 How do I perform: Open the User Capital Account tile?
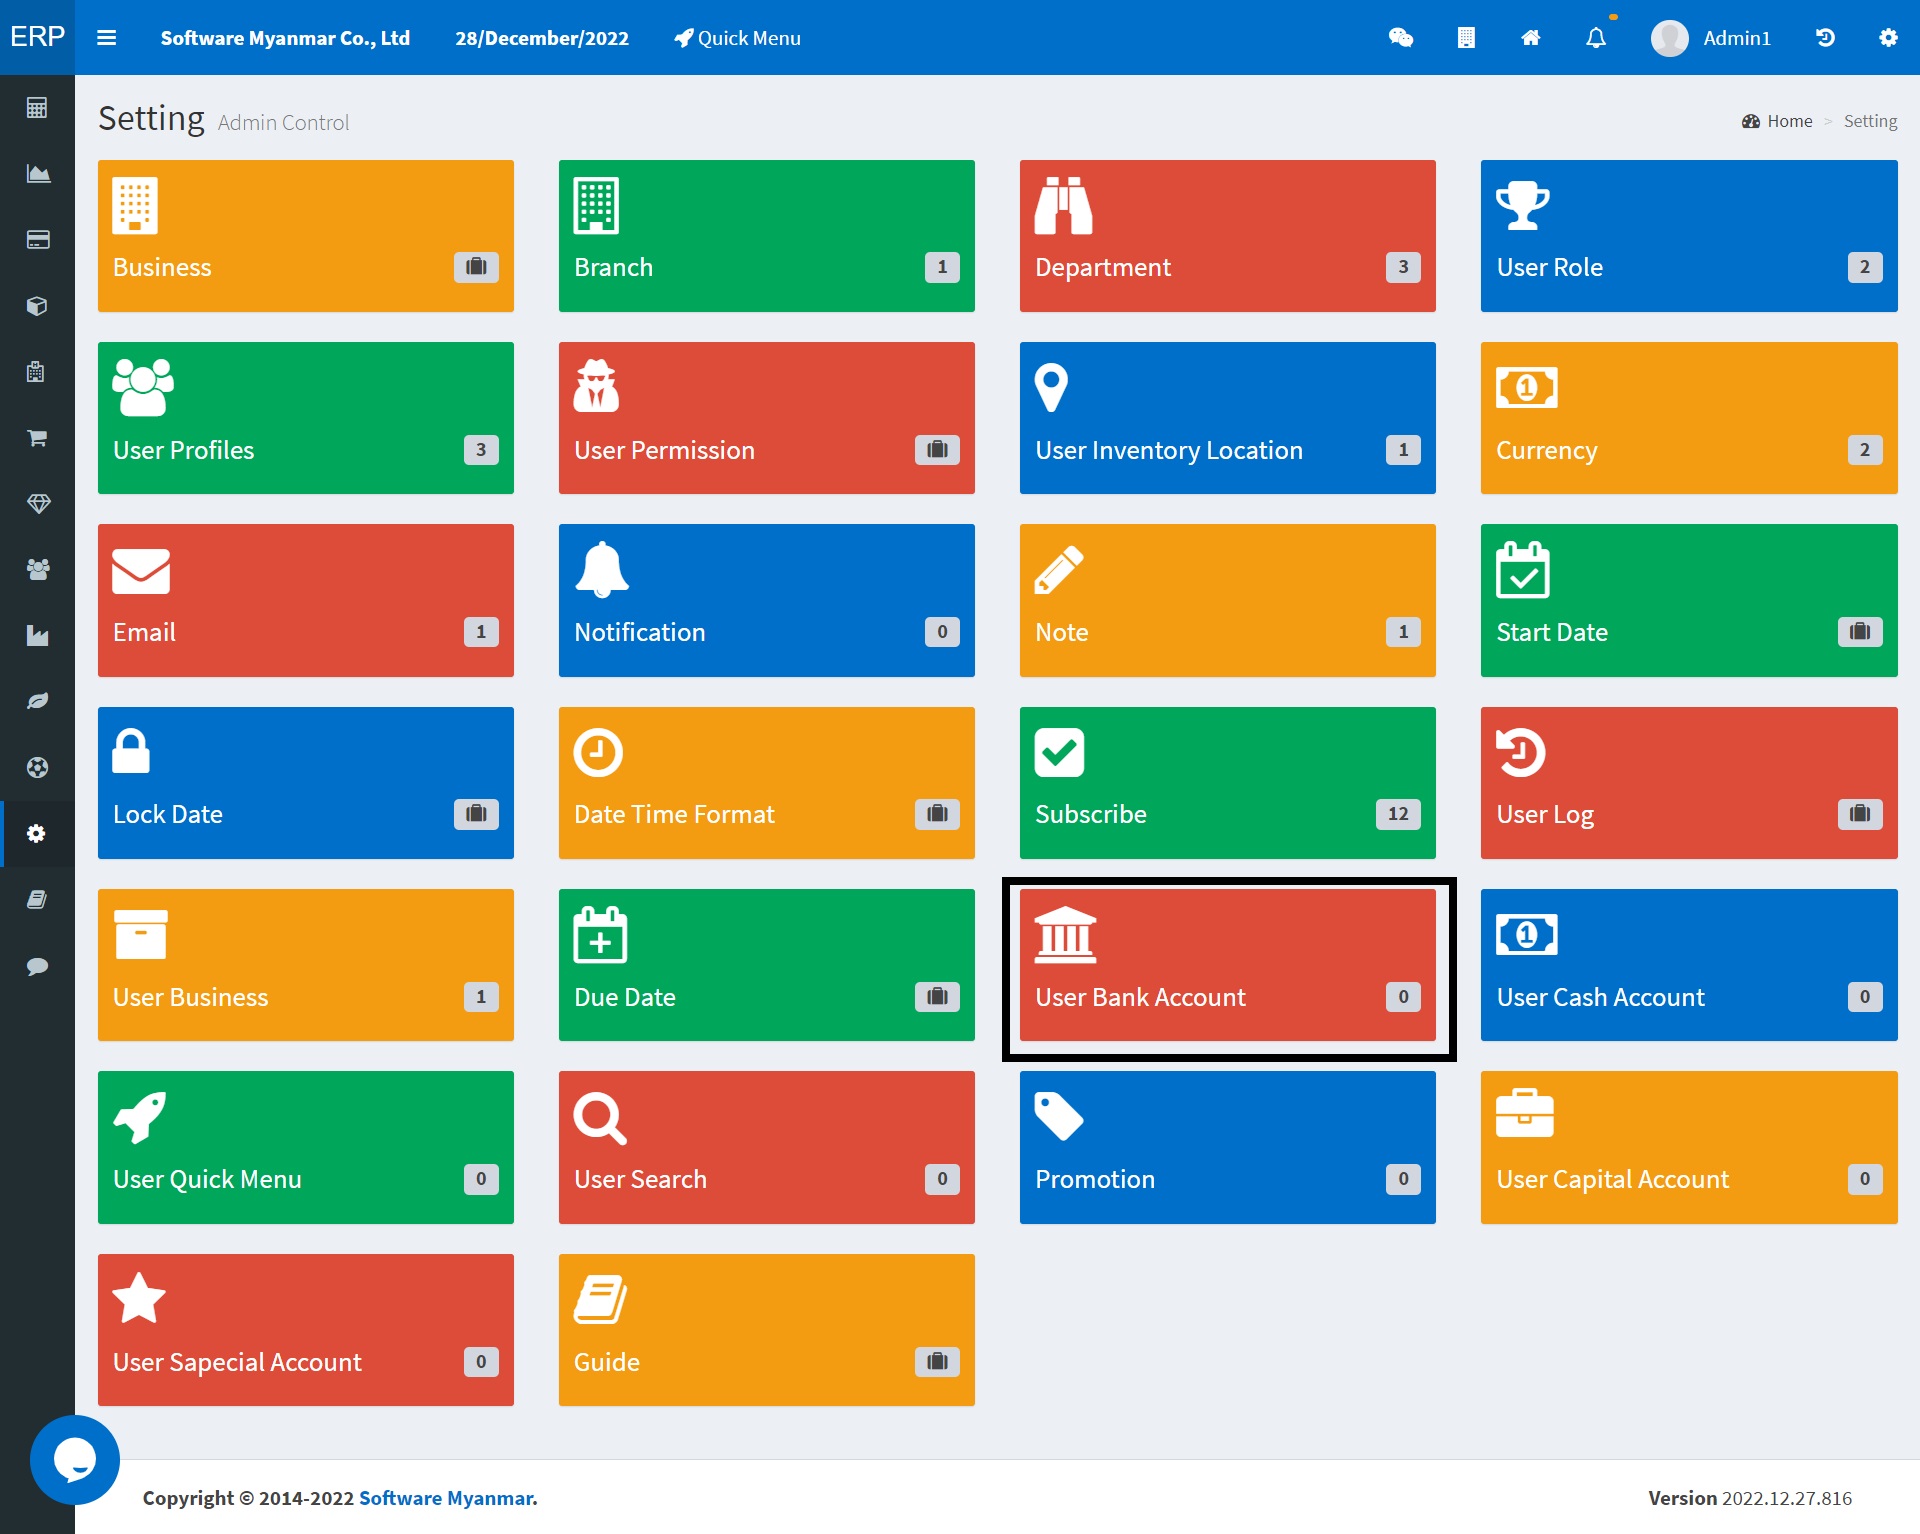1689,1147
